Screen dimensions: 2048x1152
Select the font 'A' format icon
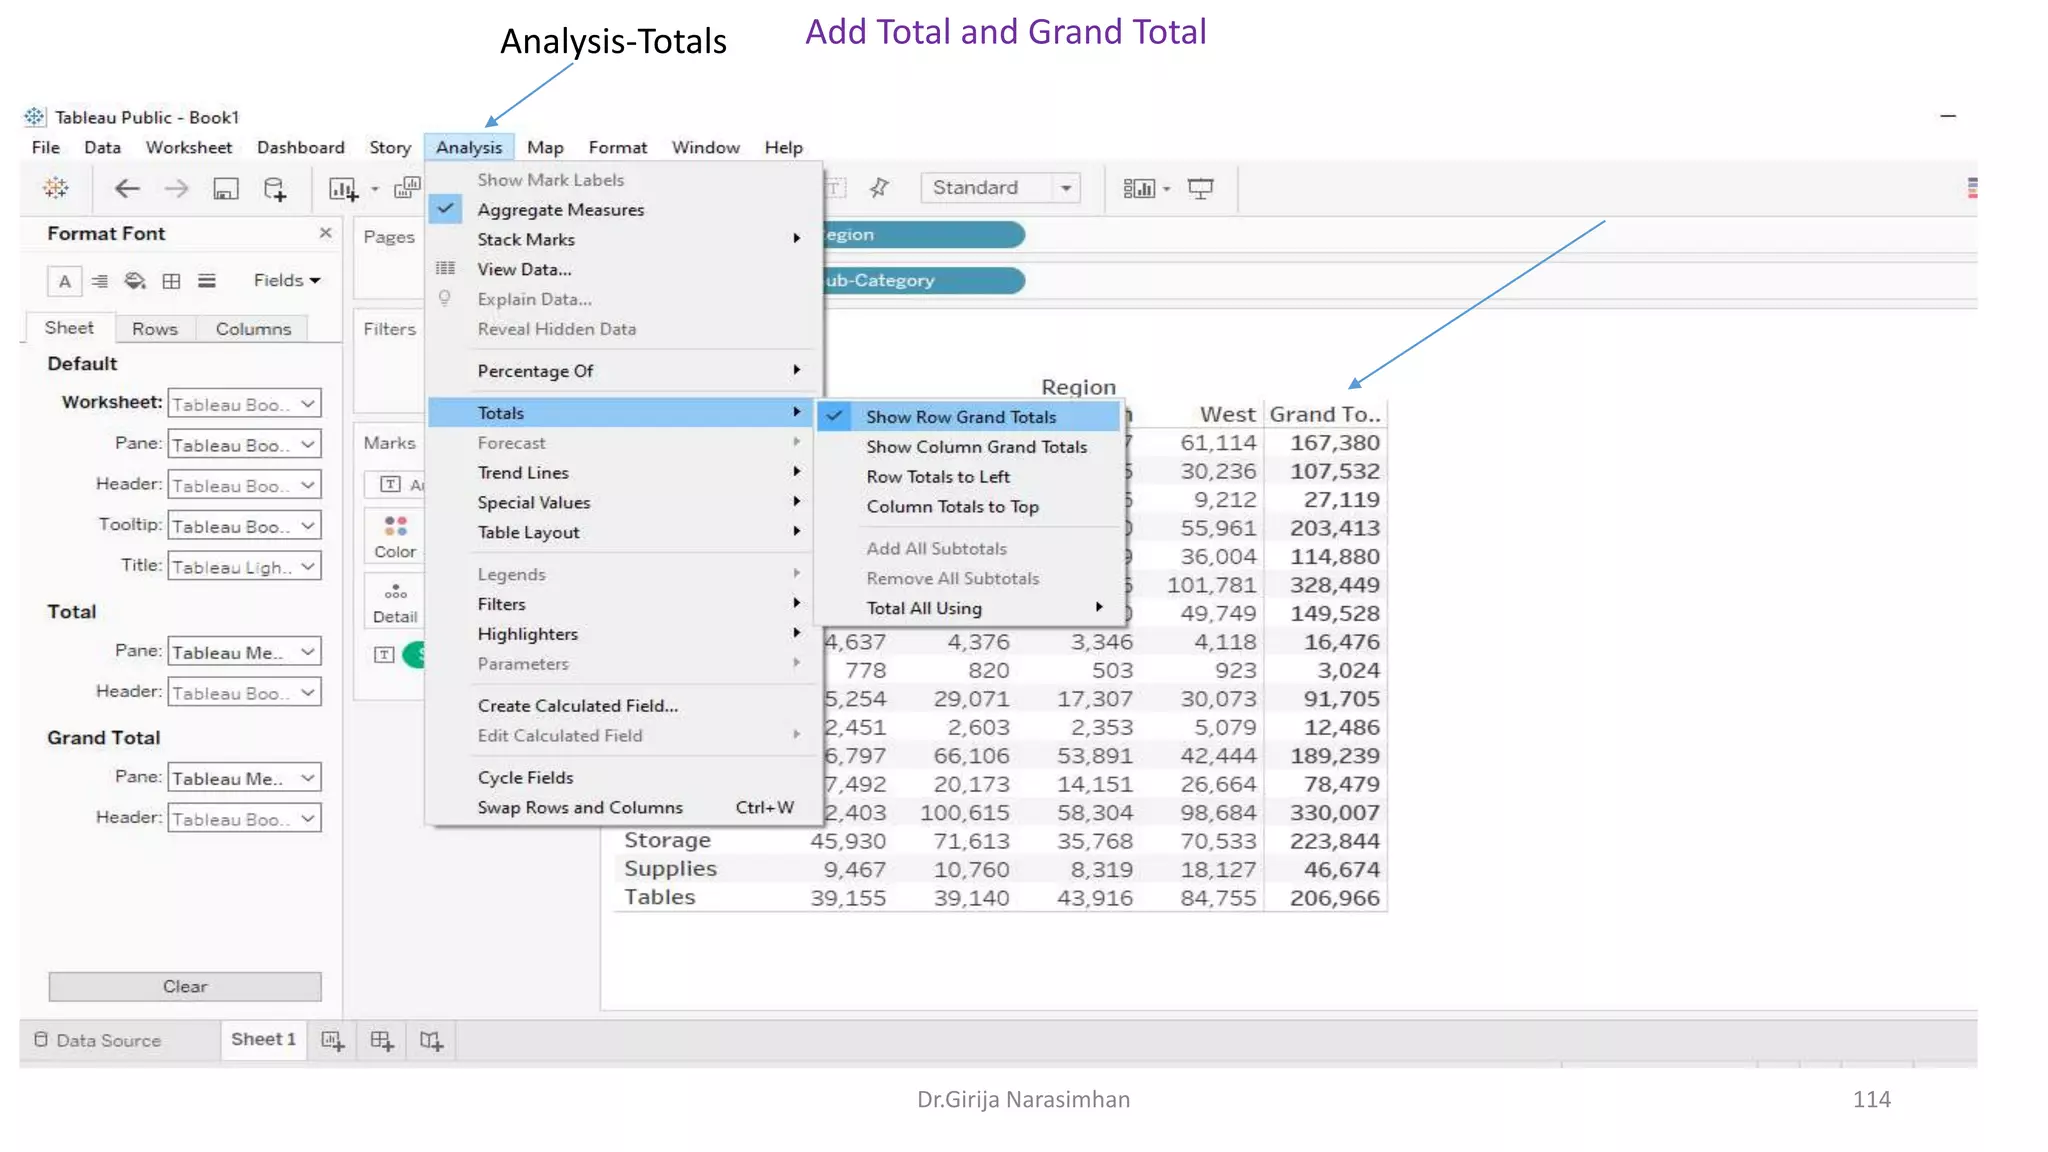tap(65, 281)
